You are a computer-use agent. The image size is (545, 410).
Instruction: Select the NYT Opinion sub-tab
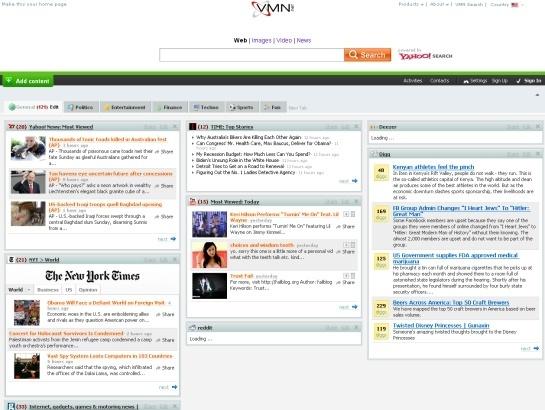click(x=88, y=289)
